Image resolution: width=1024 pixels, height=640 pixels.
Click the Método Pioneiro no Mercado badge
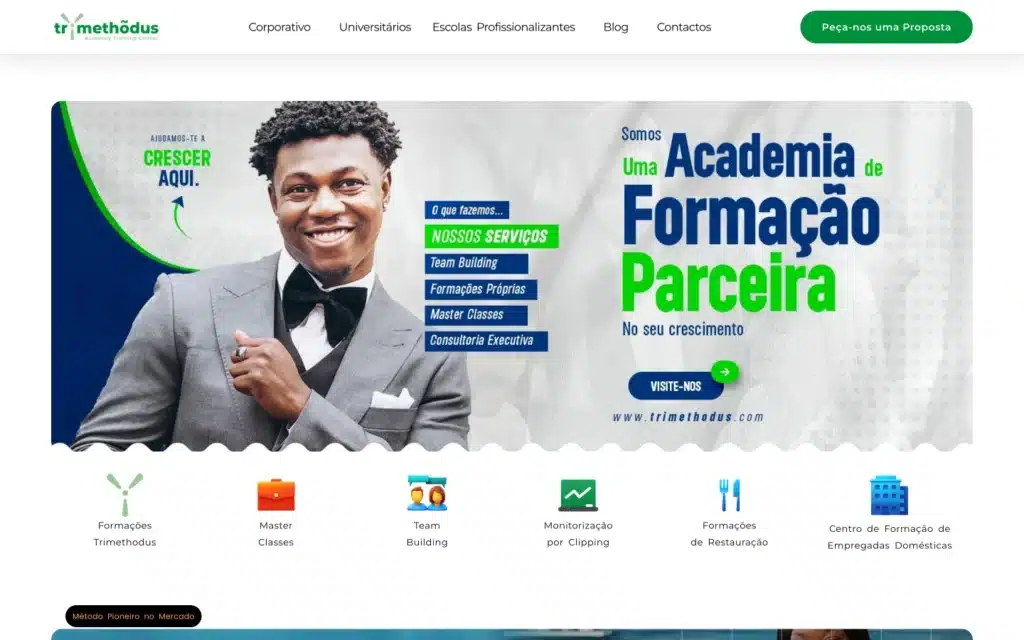point(133,616)
